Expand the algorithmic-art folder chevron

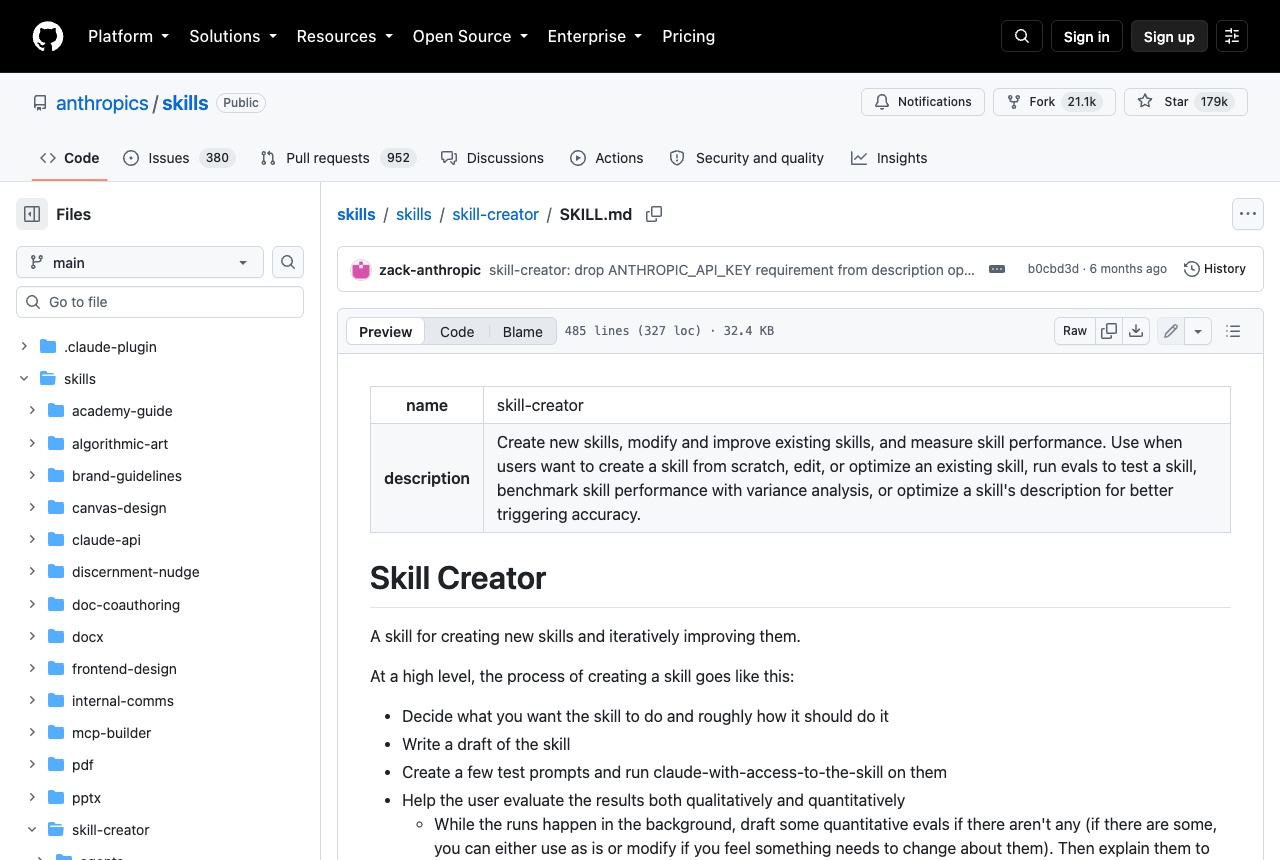pos(32,444)
